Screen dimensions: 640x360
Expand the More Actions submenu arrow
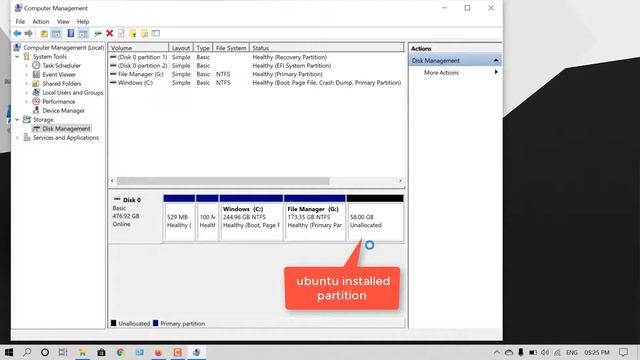pyautogui.click(x=496, y=72)
